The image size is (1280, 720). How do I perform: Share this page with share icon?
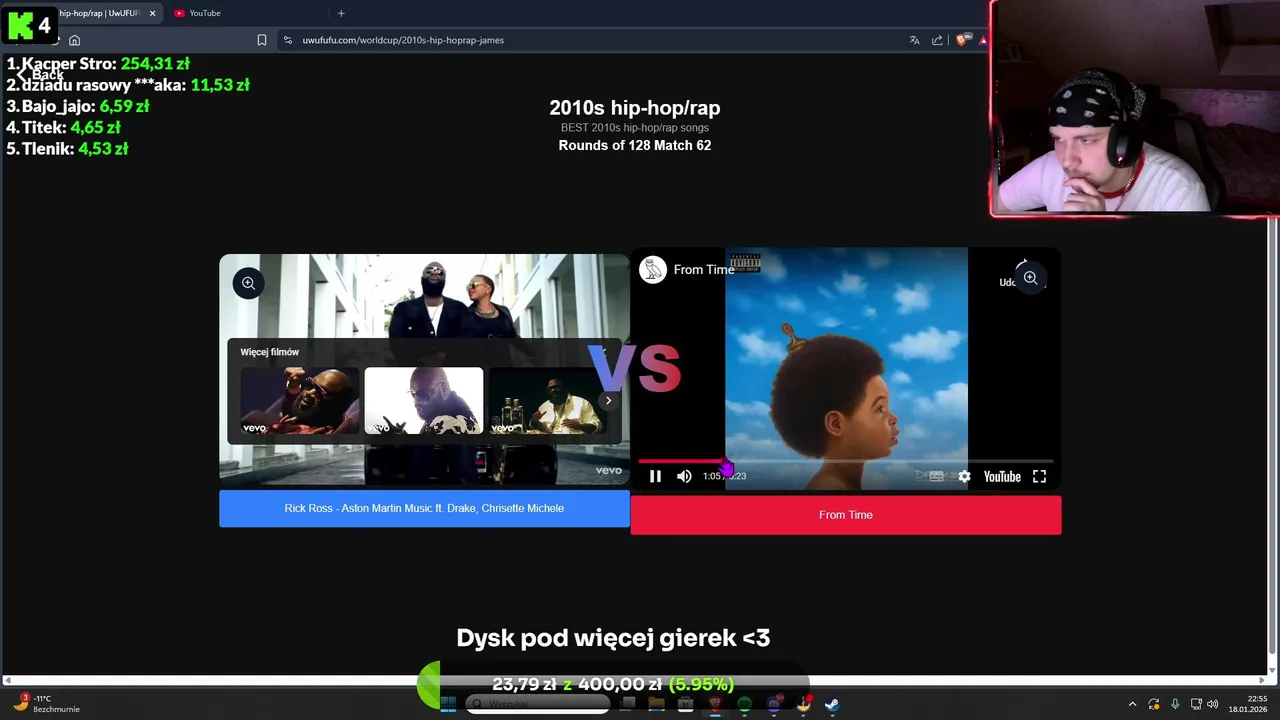(937, 40)
